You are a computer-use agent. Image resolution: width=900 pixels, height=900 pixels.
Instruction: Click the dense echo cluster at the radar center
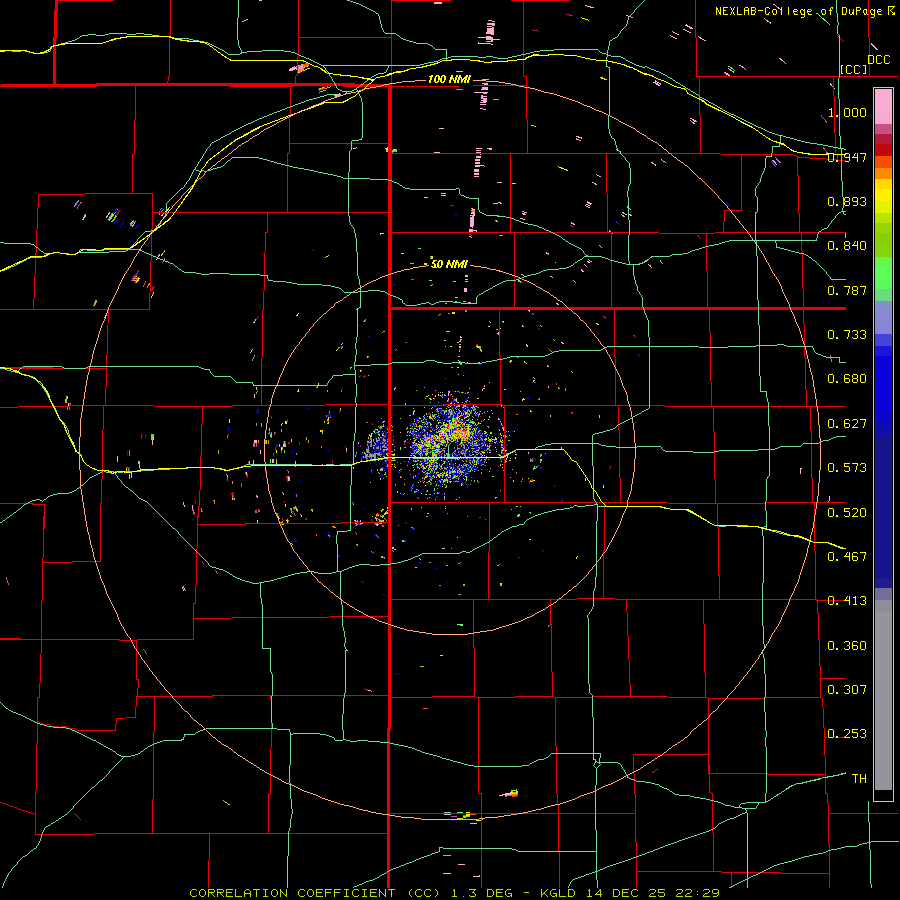tap(453, 445)
